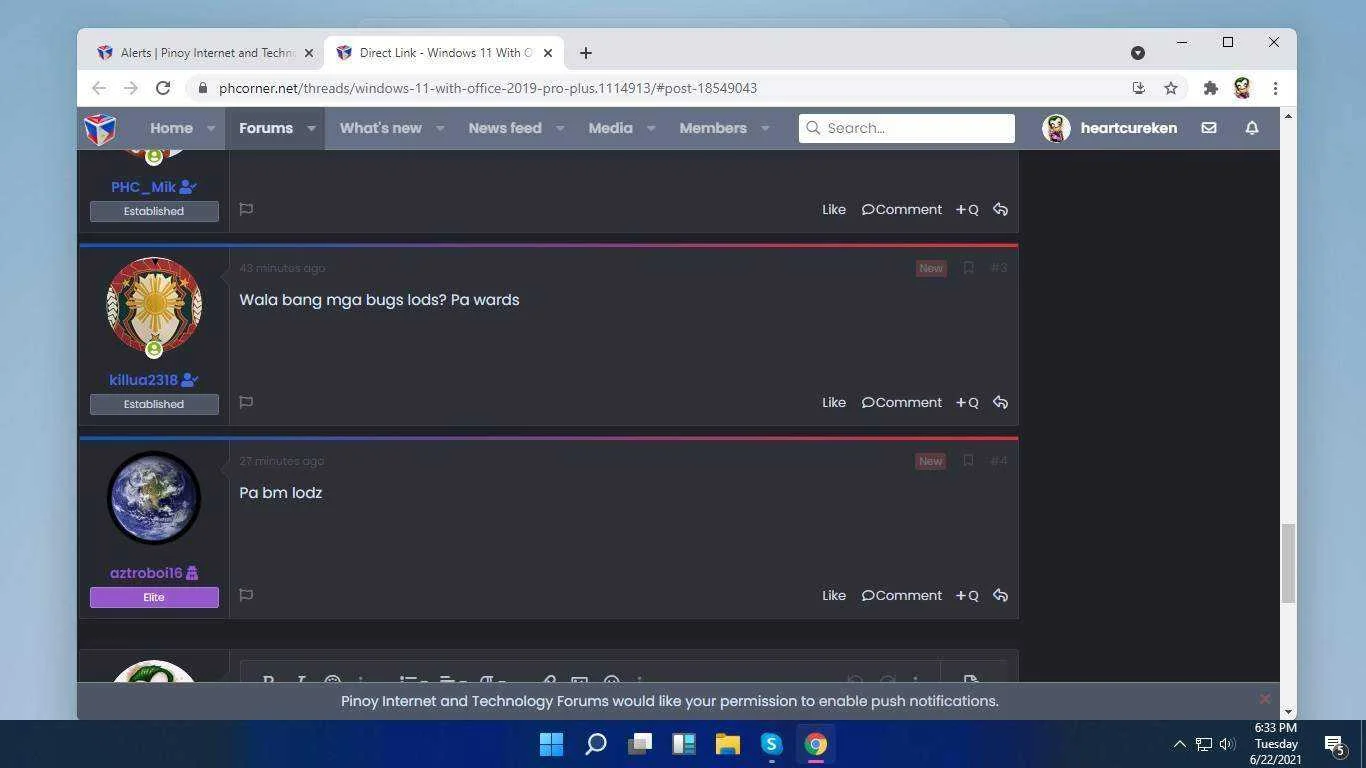Screen dimensions: 1366x768
Task: Expand the Members dropdown arrow
Action: click(765, 128)
